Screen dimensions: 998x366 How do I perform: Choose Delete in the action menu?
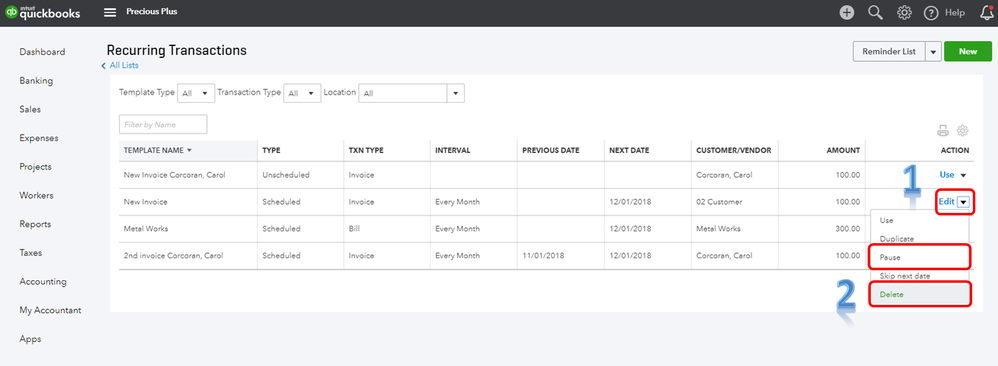click(x=919, y=295)
